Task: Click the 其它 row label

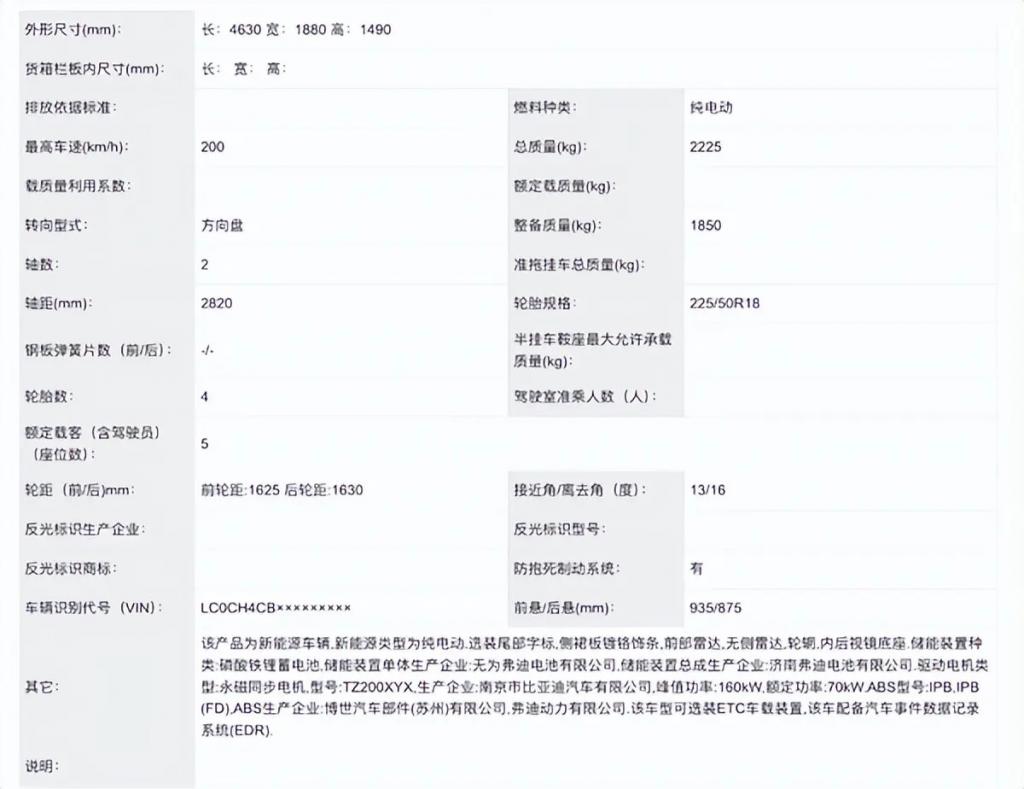Action: pyautogui.click(x=42, y=687)
